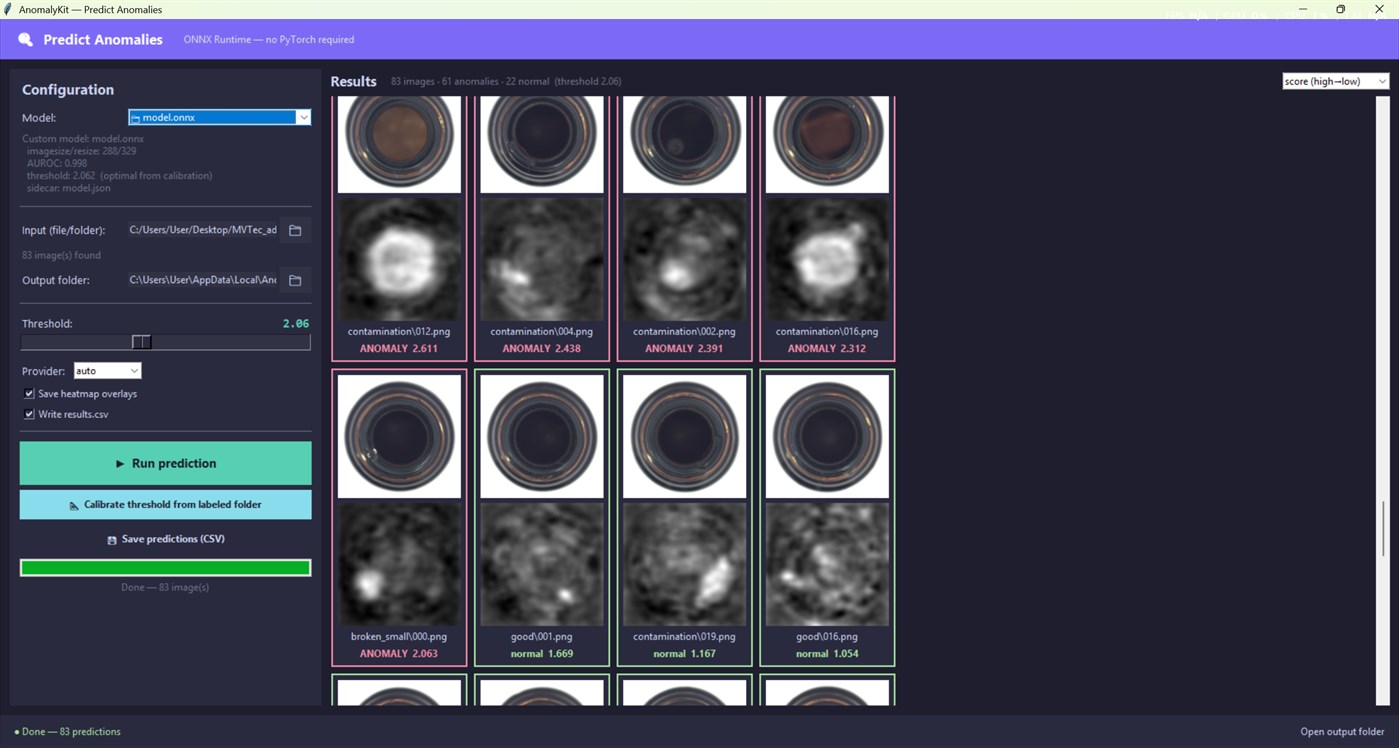Click the Results heading
Viewport: 1399px width, 748px height.
[353, 81]
